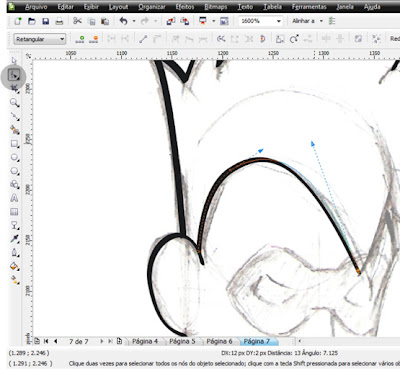Open the Organizar menu
400x369 pixels.
(152, 7)
